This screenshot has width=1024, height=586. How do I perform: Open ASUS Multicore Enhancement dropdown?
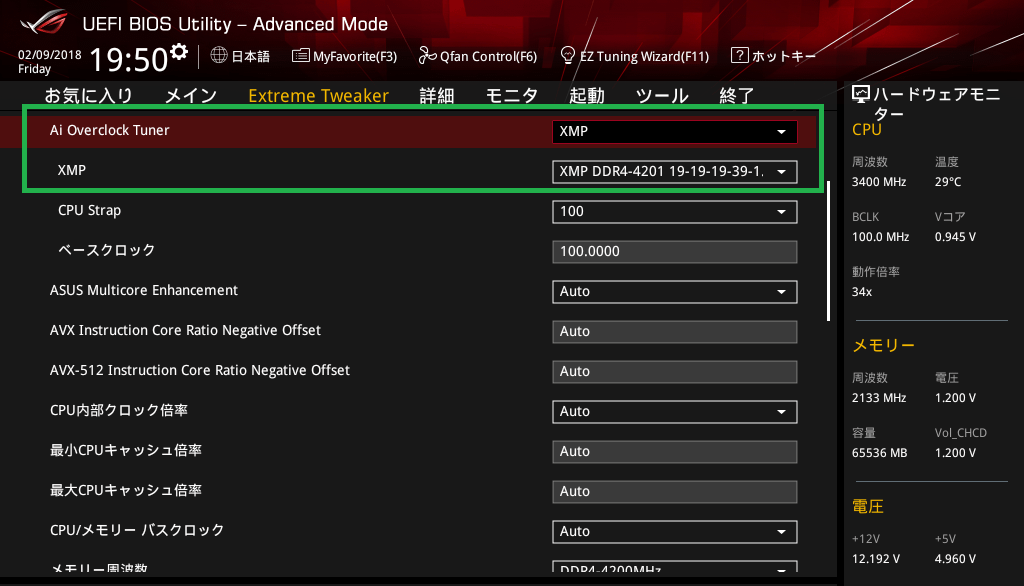coord(675,291)
